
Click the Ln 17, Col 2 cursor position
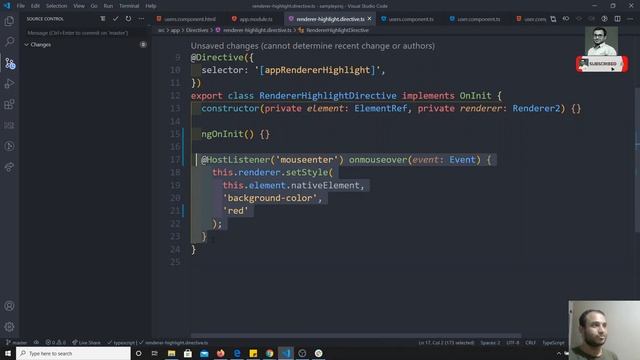click(446, 342)
